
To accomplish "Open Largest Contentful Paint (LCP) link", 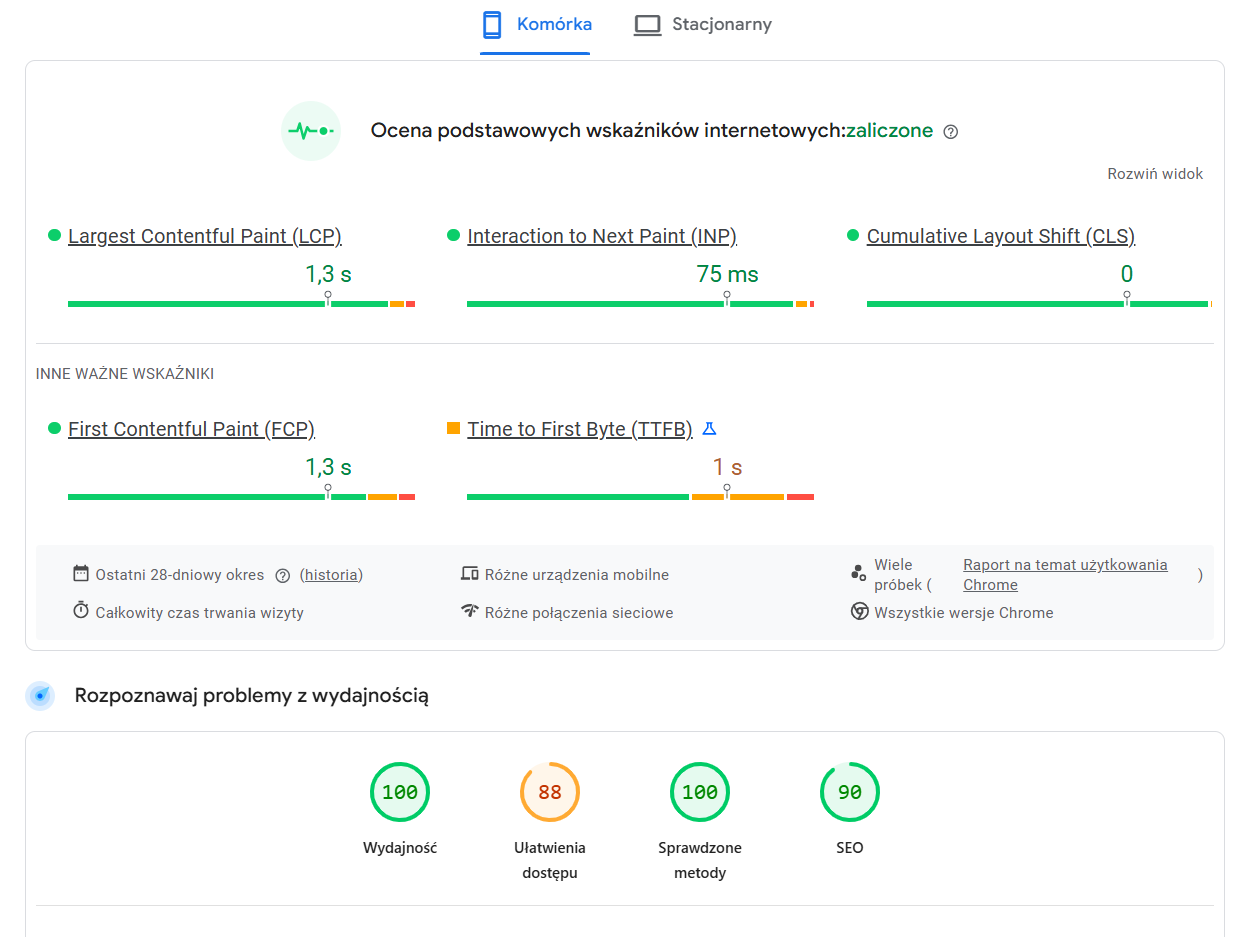I will tap(205, 237).
